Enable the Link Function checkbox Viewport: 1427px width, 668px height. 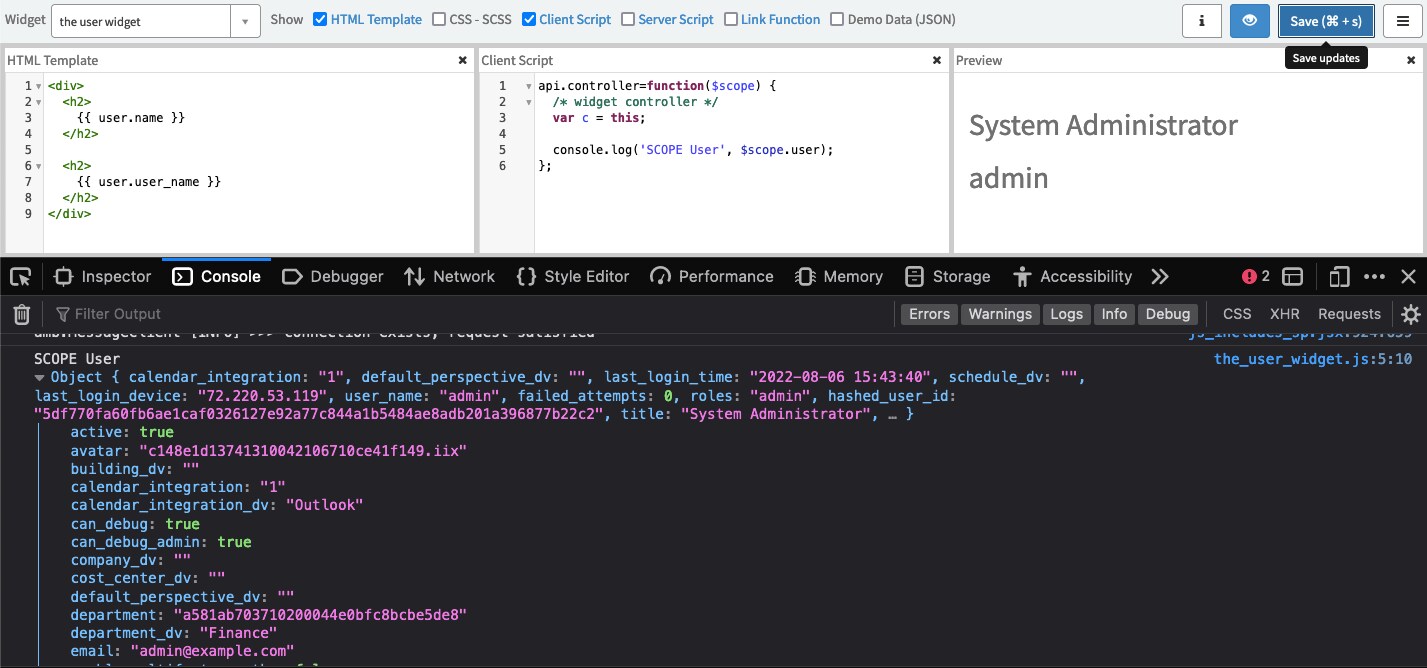(731, 19)
